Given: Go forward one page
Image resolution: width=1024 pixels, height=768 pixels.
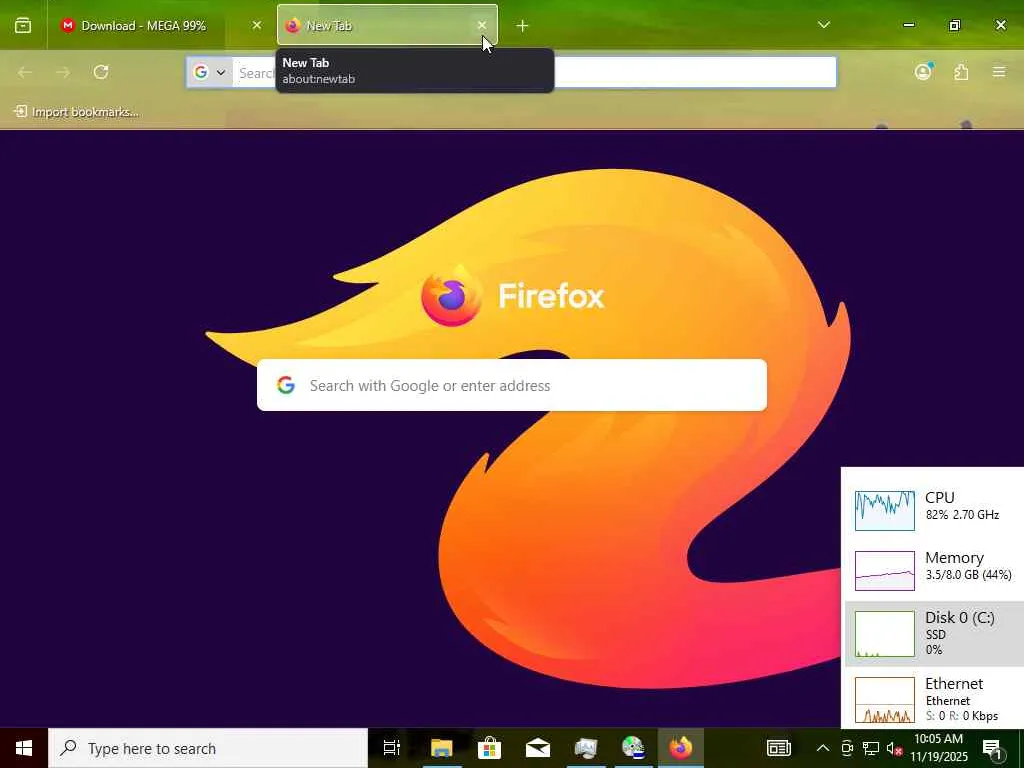Looking at the screenshot, I should point(63,72).
